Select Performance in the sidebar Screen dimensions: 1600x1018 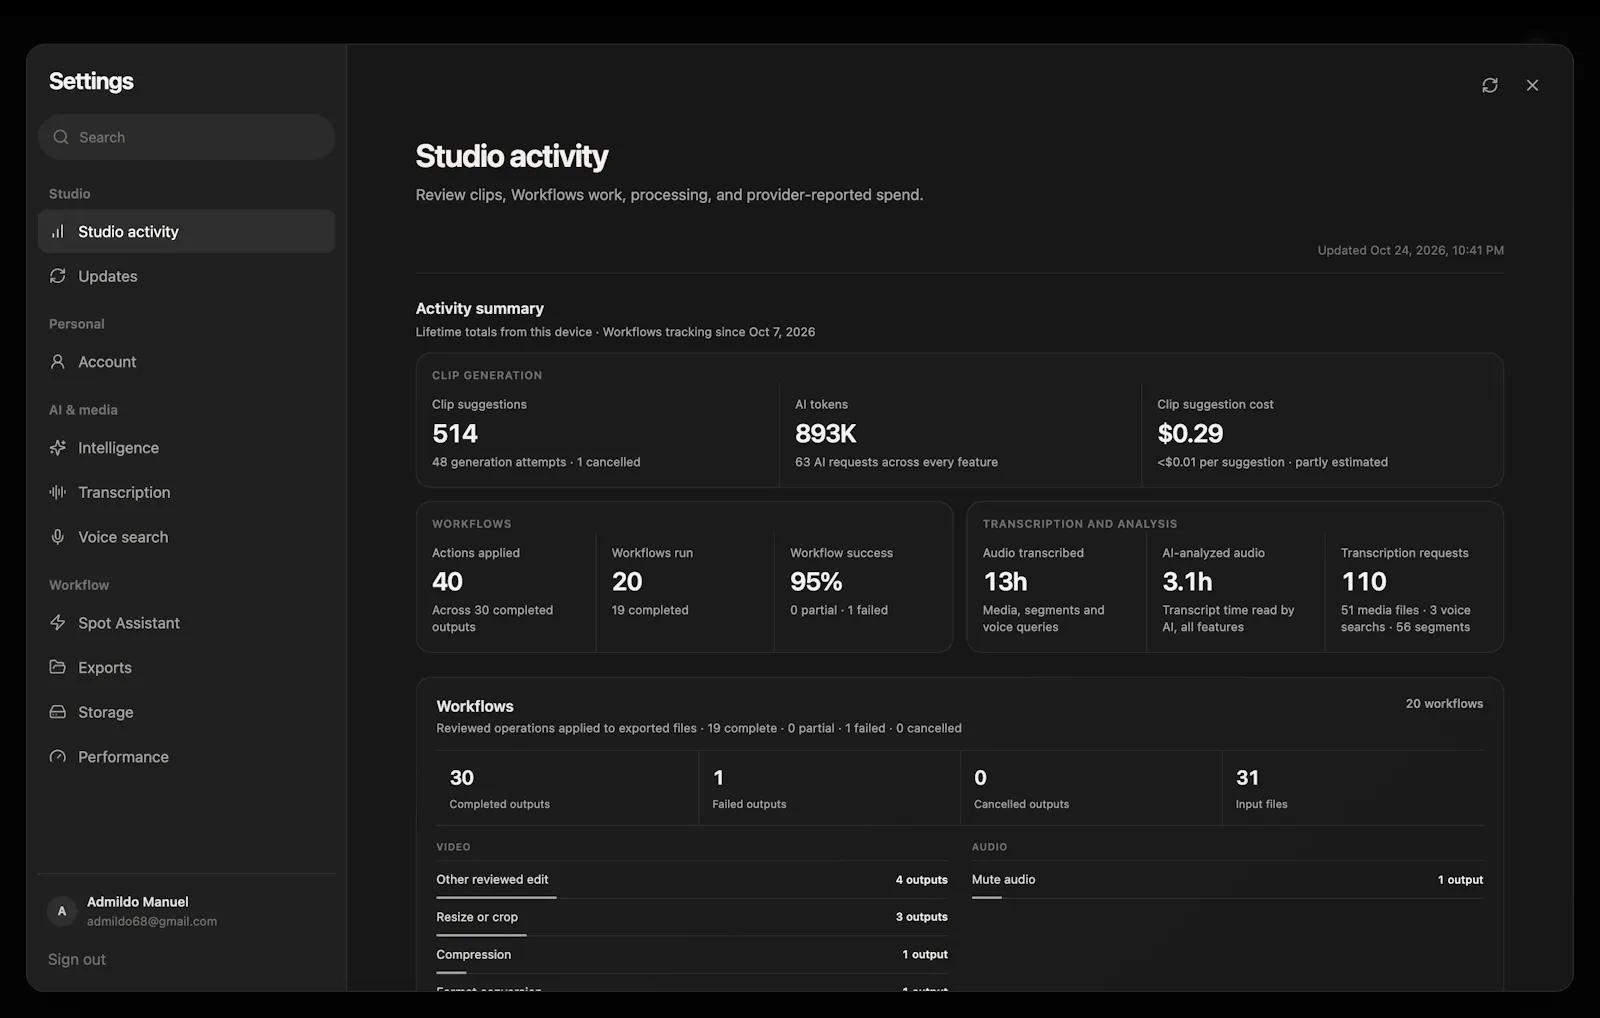(186, 757)
